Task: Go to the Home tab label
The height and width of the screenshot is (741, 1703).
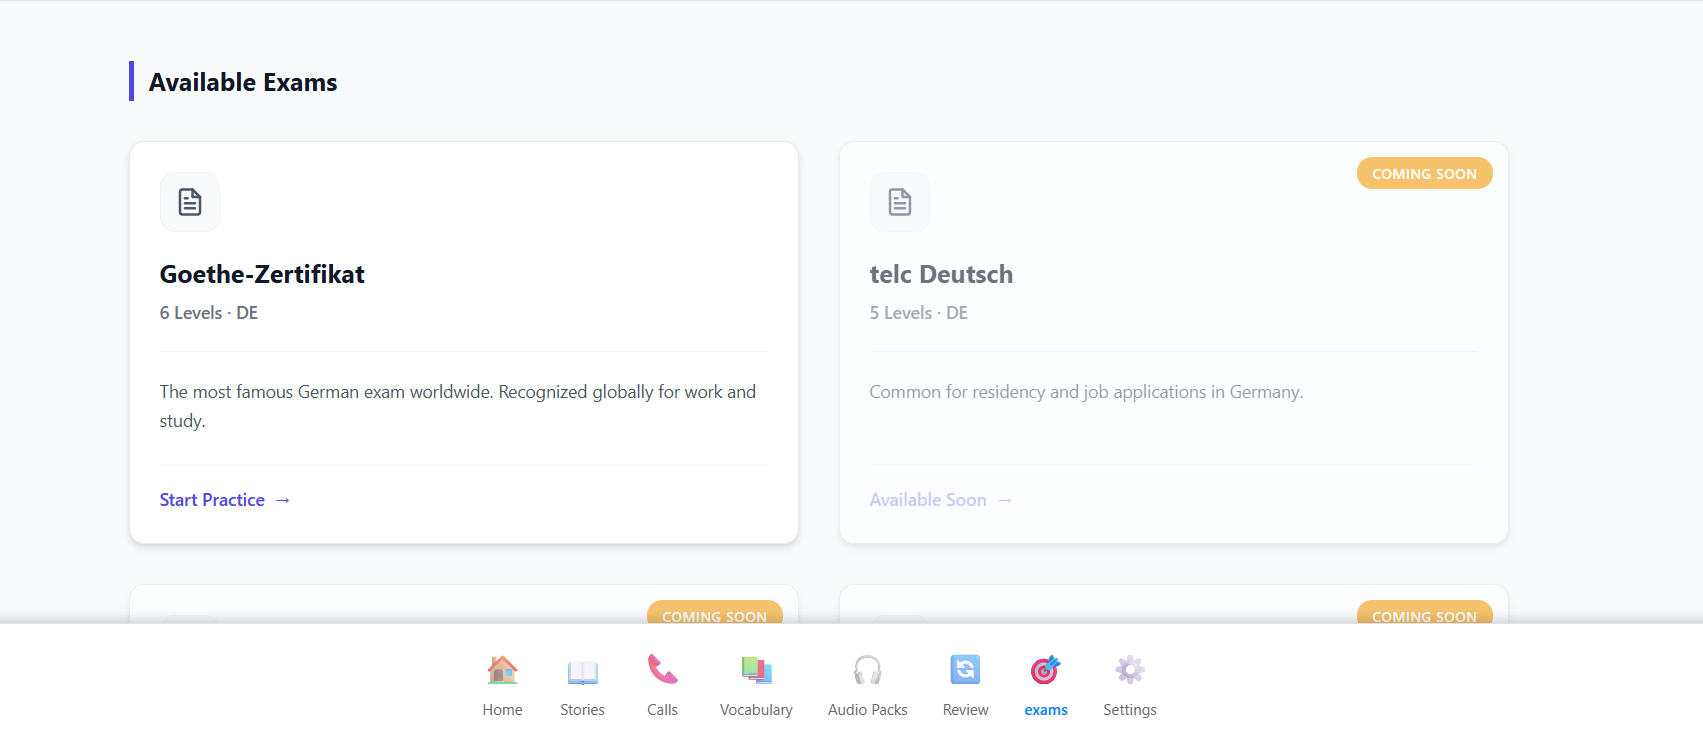Action: [502, 710]
